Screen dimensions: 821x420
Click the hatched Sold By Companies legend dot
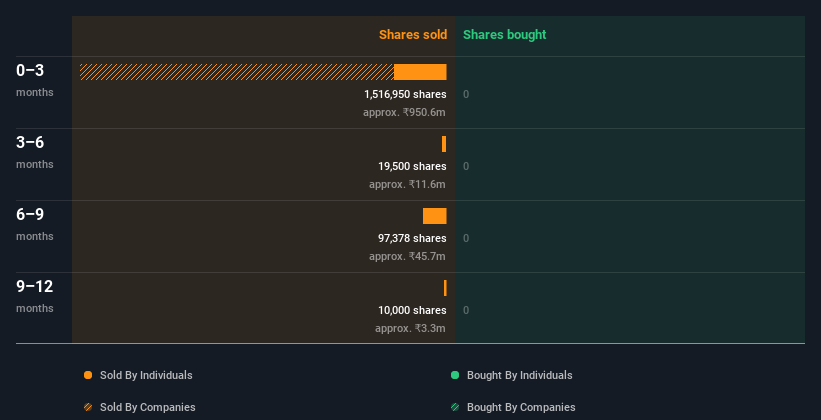tap(88, 407)
